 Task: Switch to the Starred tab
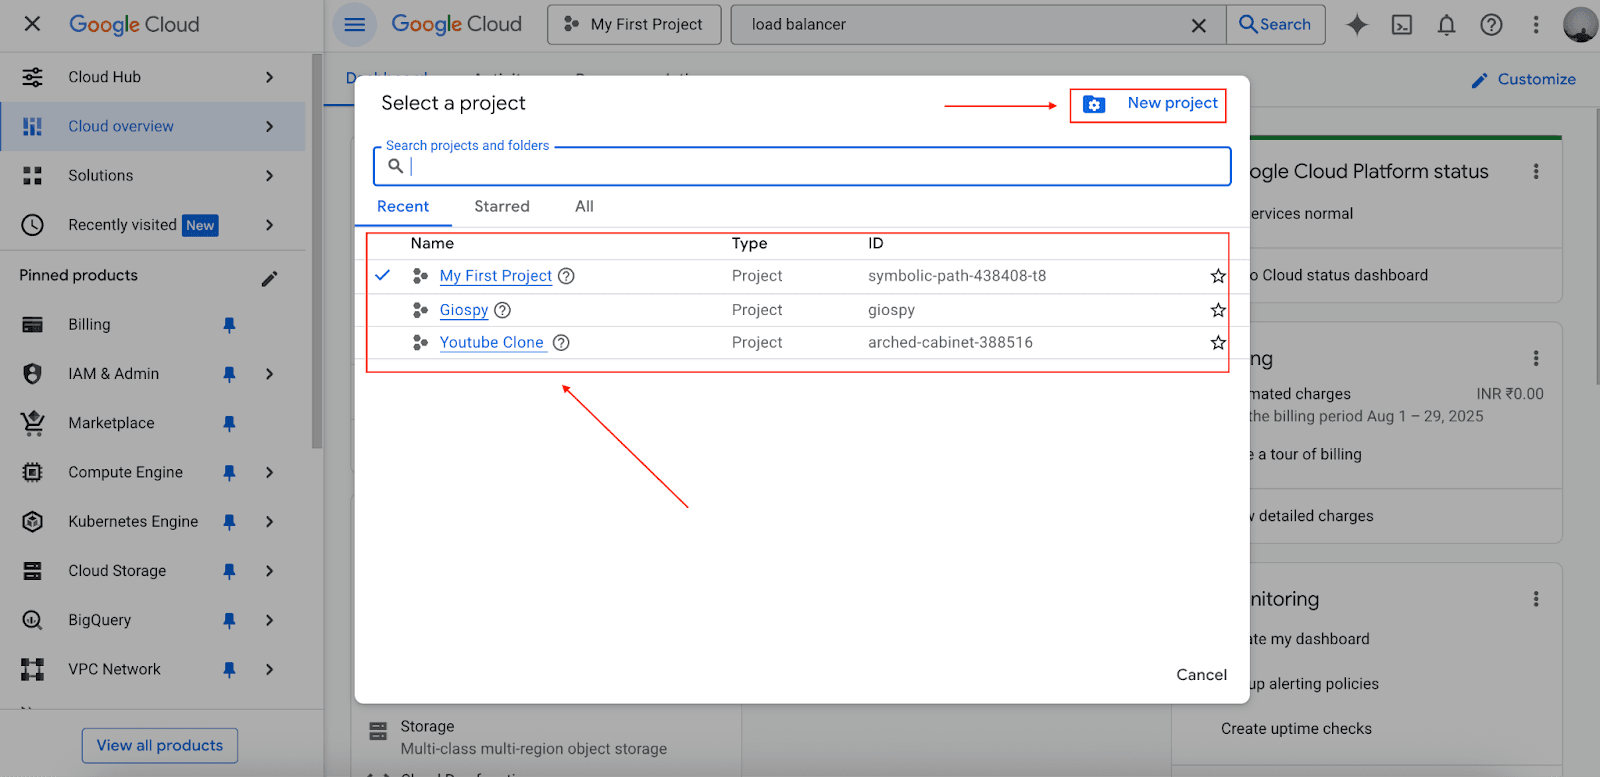click(x=502, y=206)
